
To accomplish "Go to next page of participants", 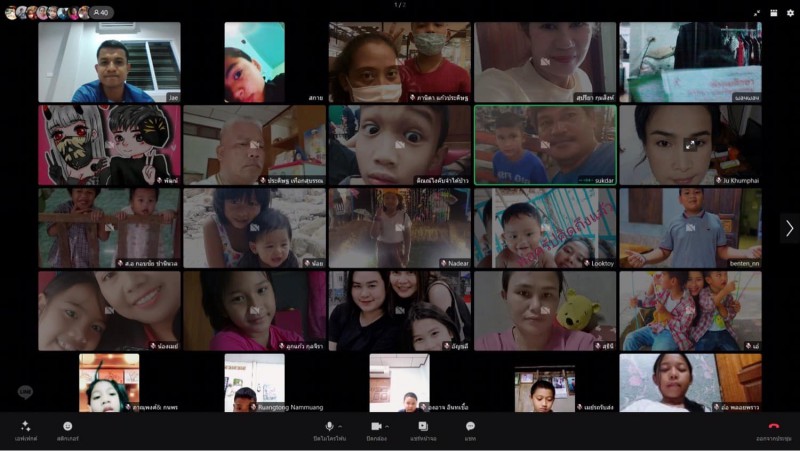I will pos(789,228).
